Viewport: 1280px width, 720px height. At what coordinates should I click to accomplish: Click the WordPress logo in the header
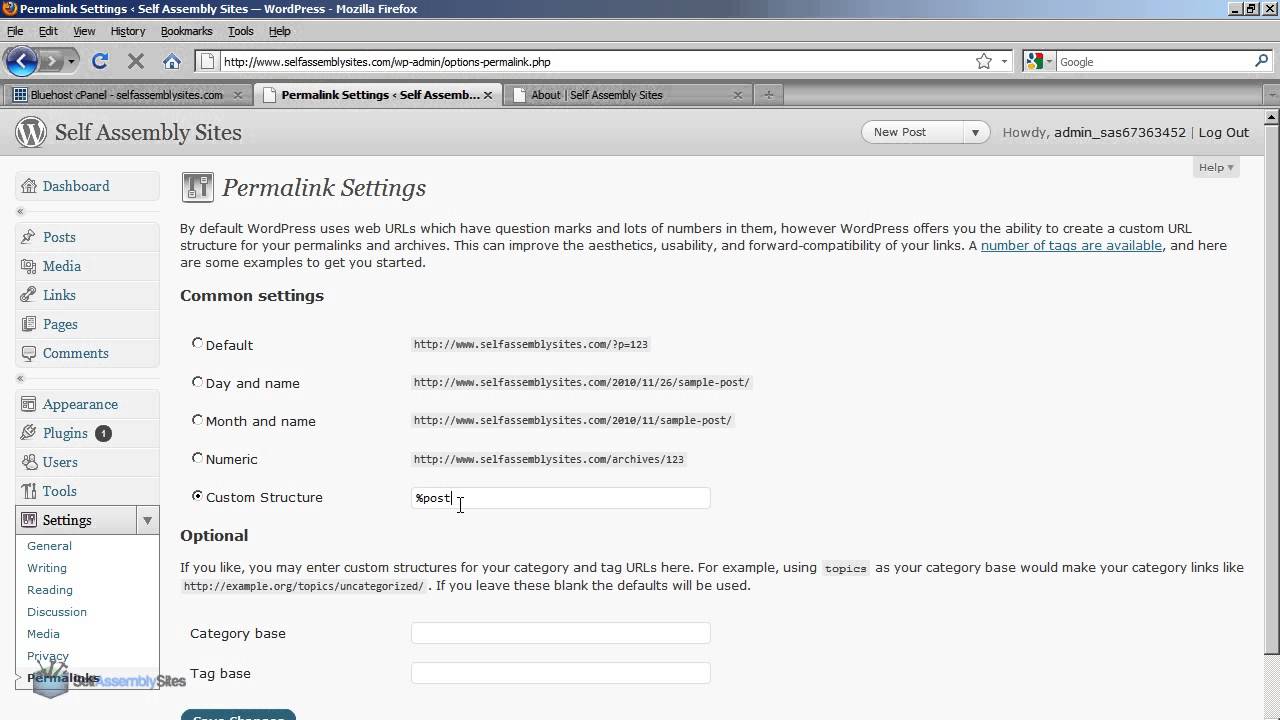click(x=31, y=132)
